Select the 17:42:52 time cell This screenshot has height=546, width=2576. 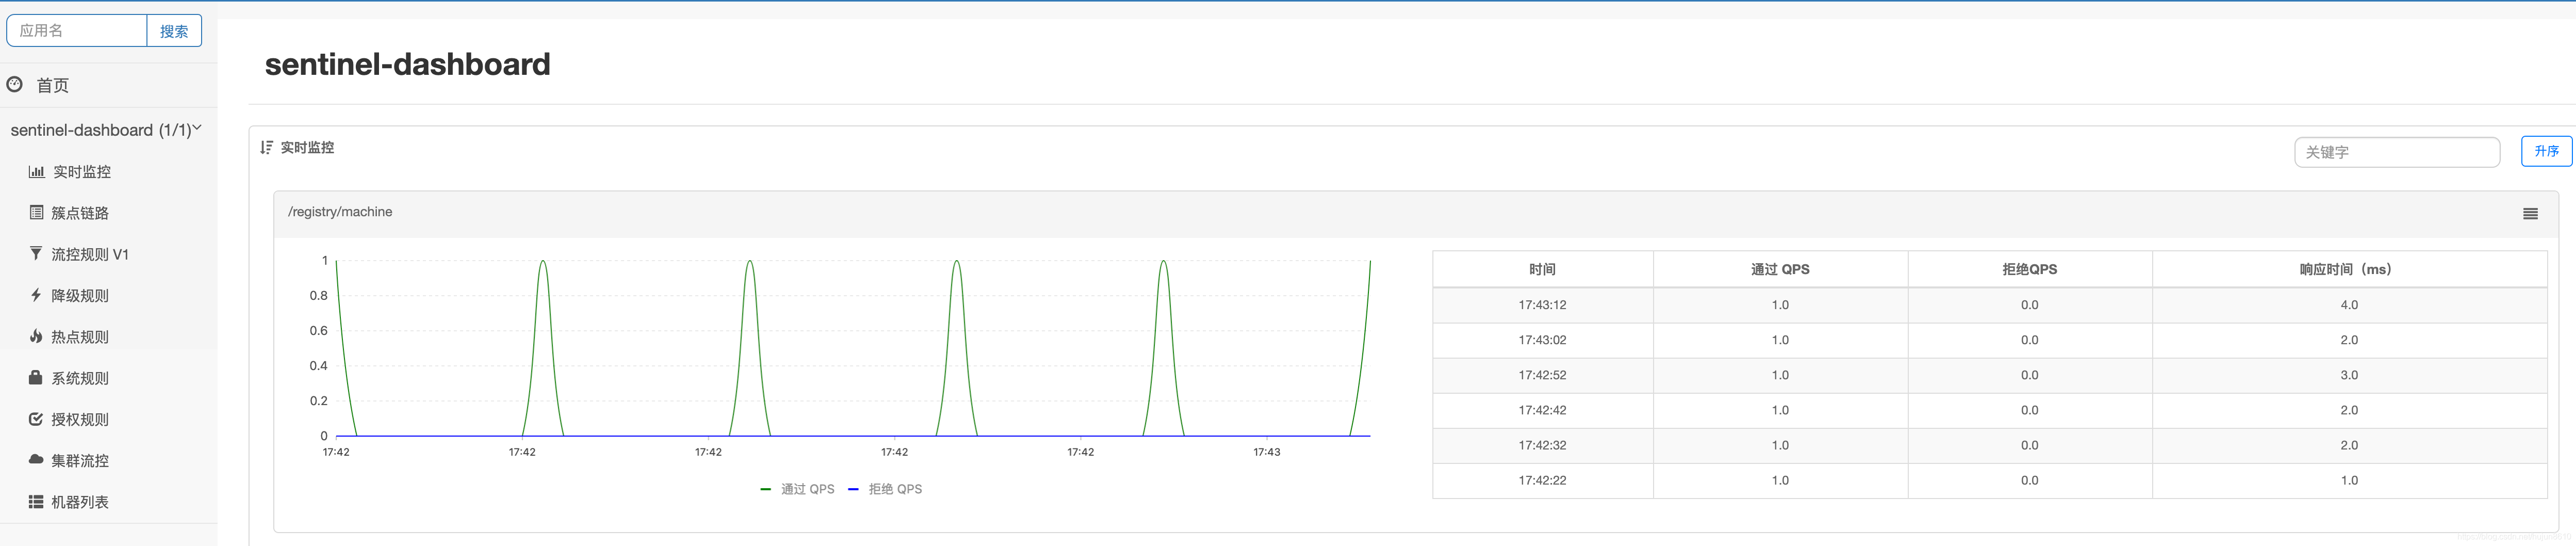click(1542, 375)
